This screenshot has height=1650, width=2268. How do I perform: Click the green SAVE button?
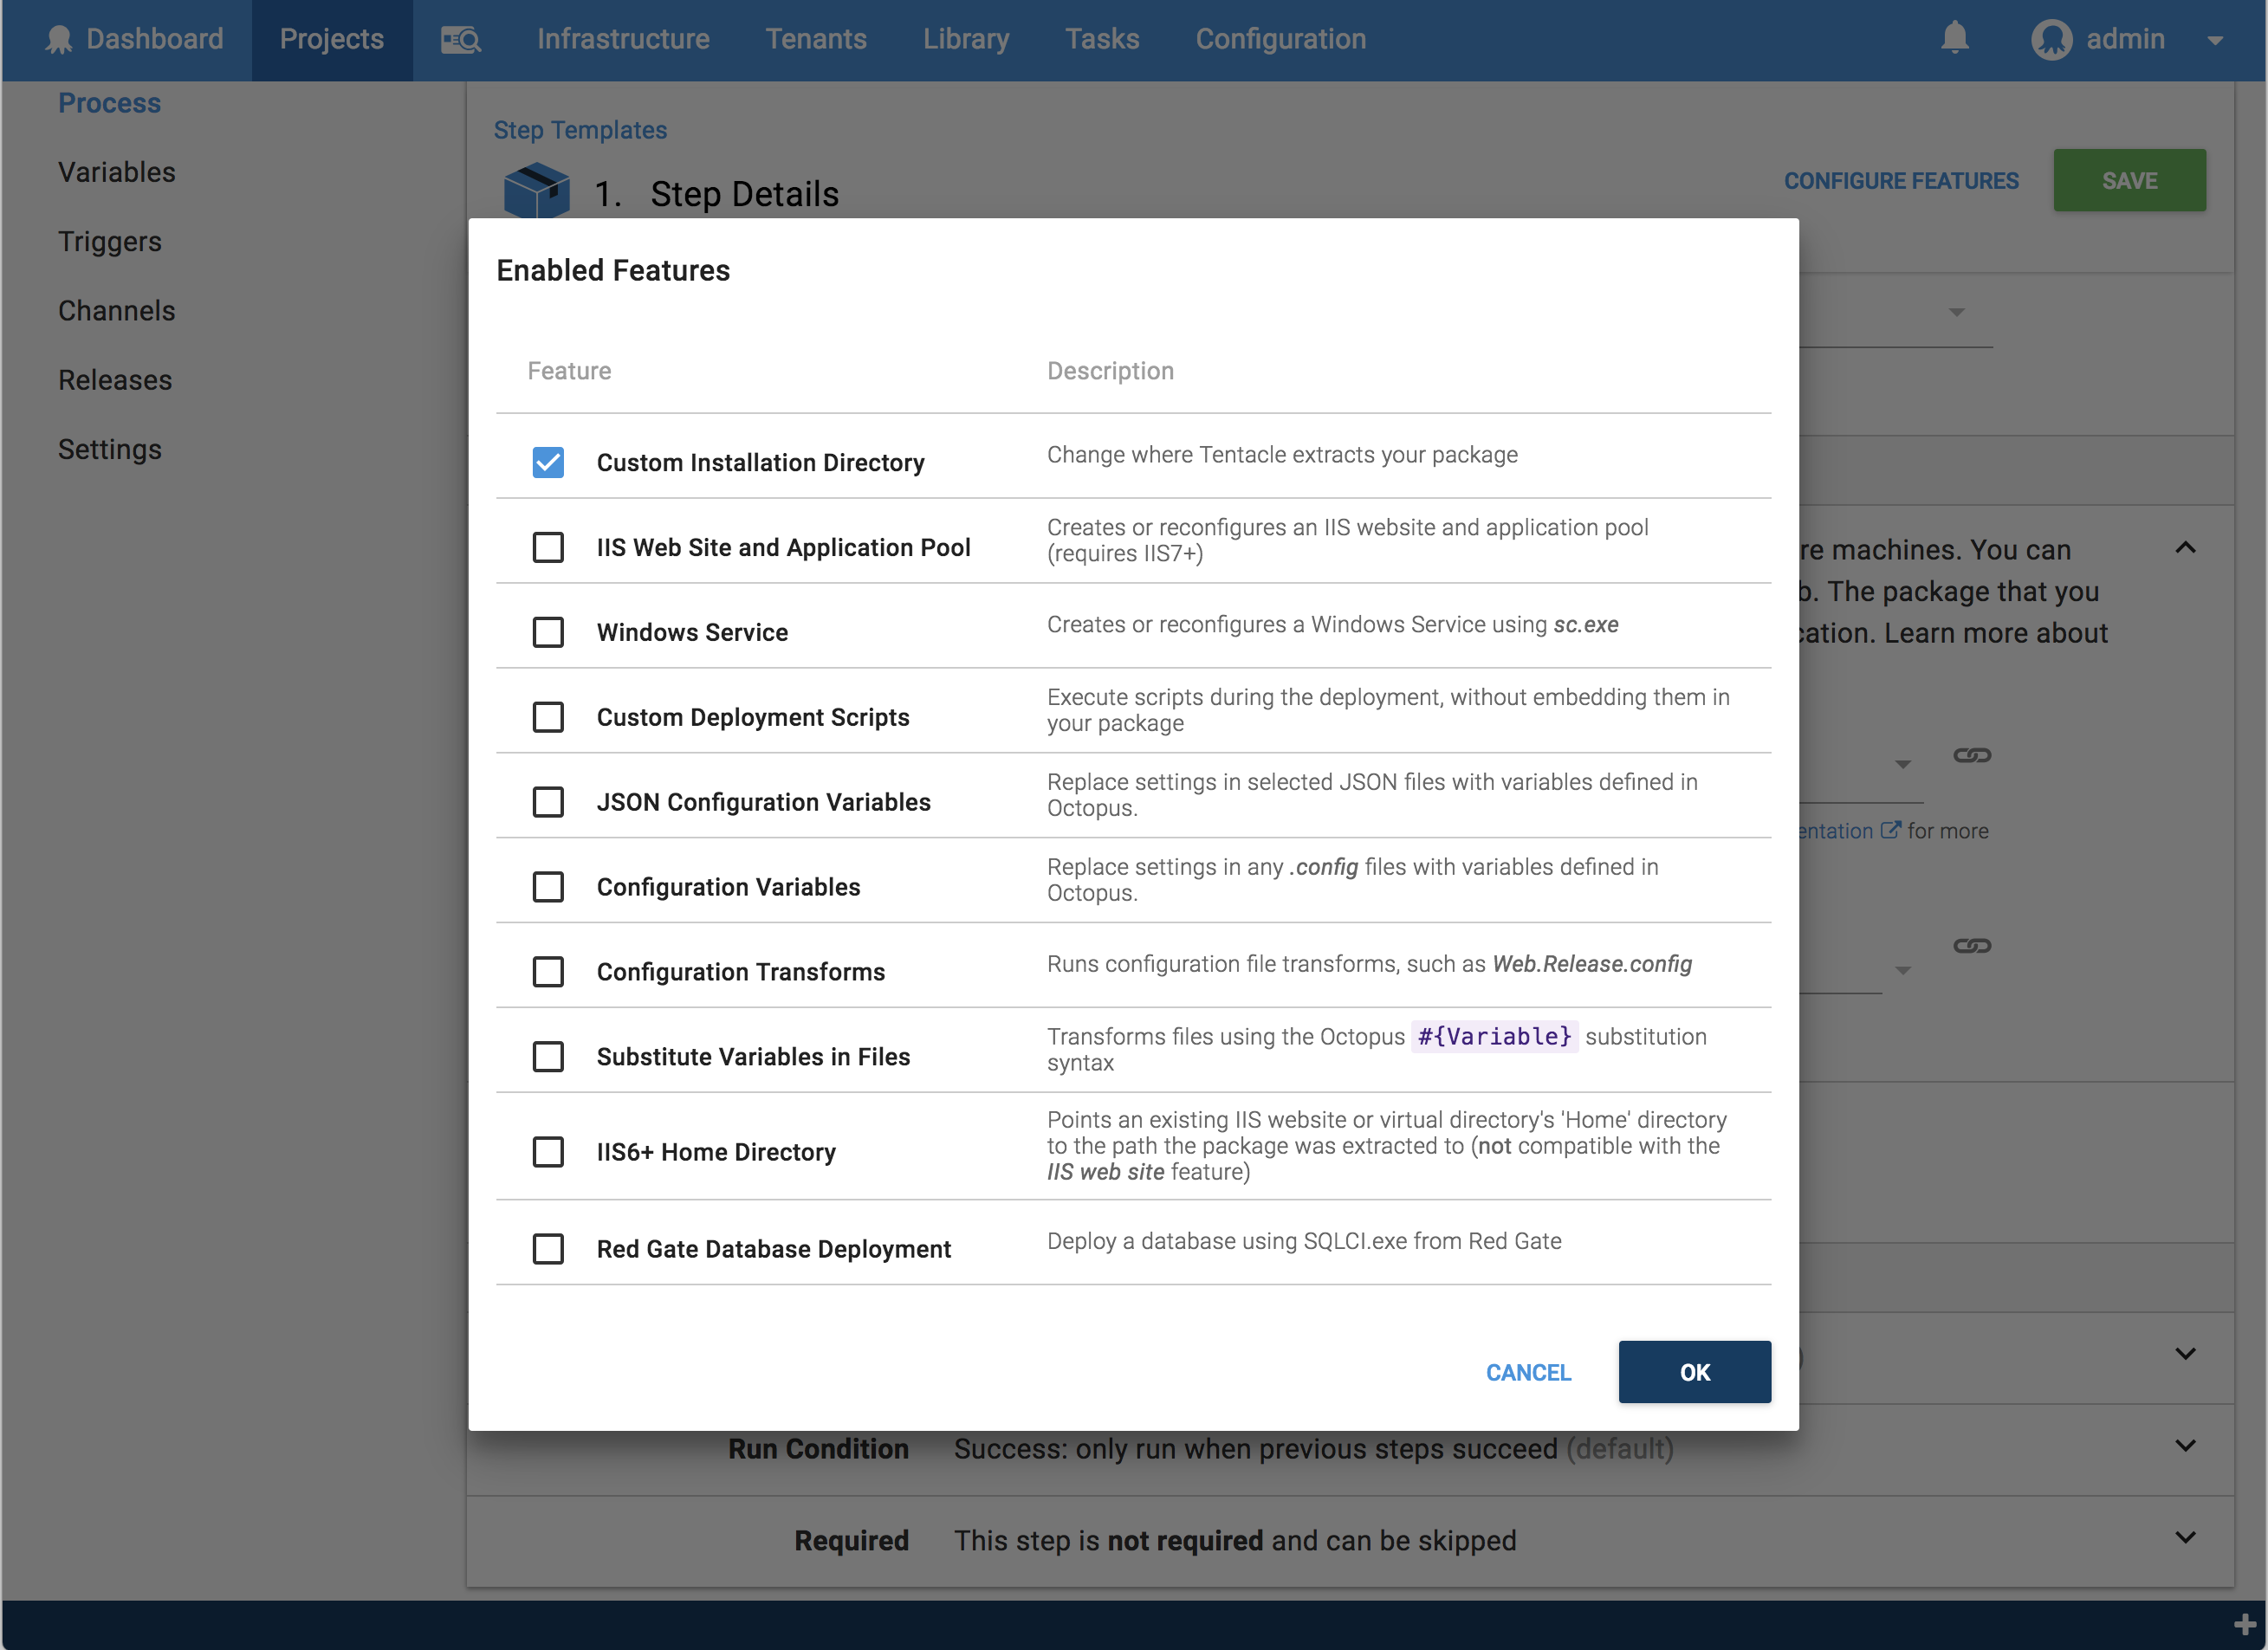tap(2129, 180)
